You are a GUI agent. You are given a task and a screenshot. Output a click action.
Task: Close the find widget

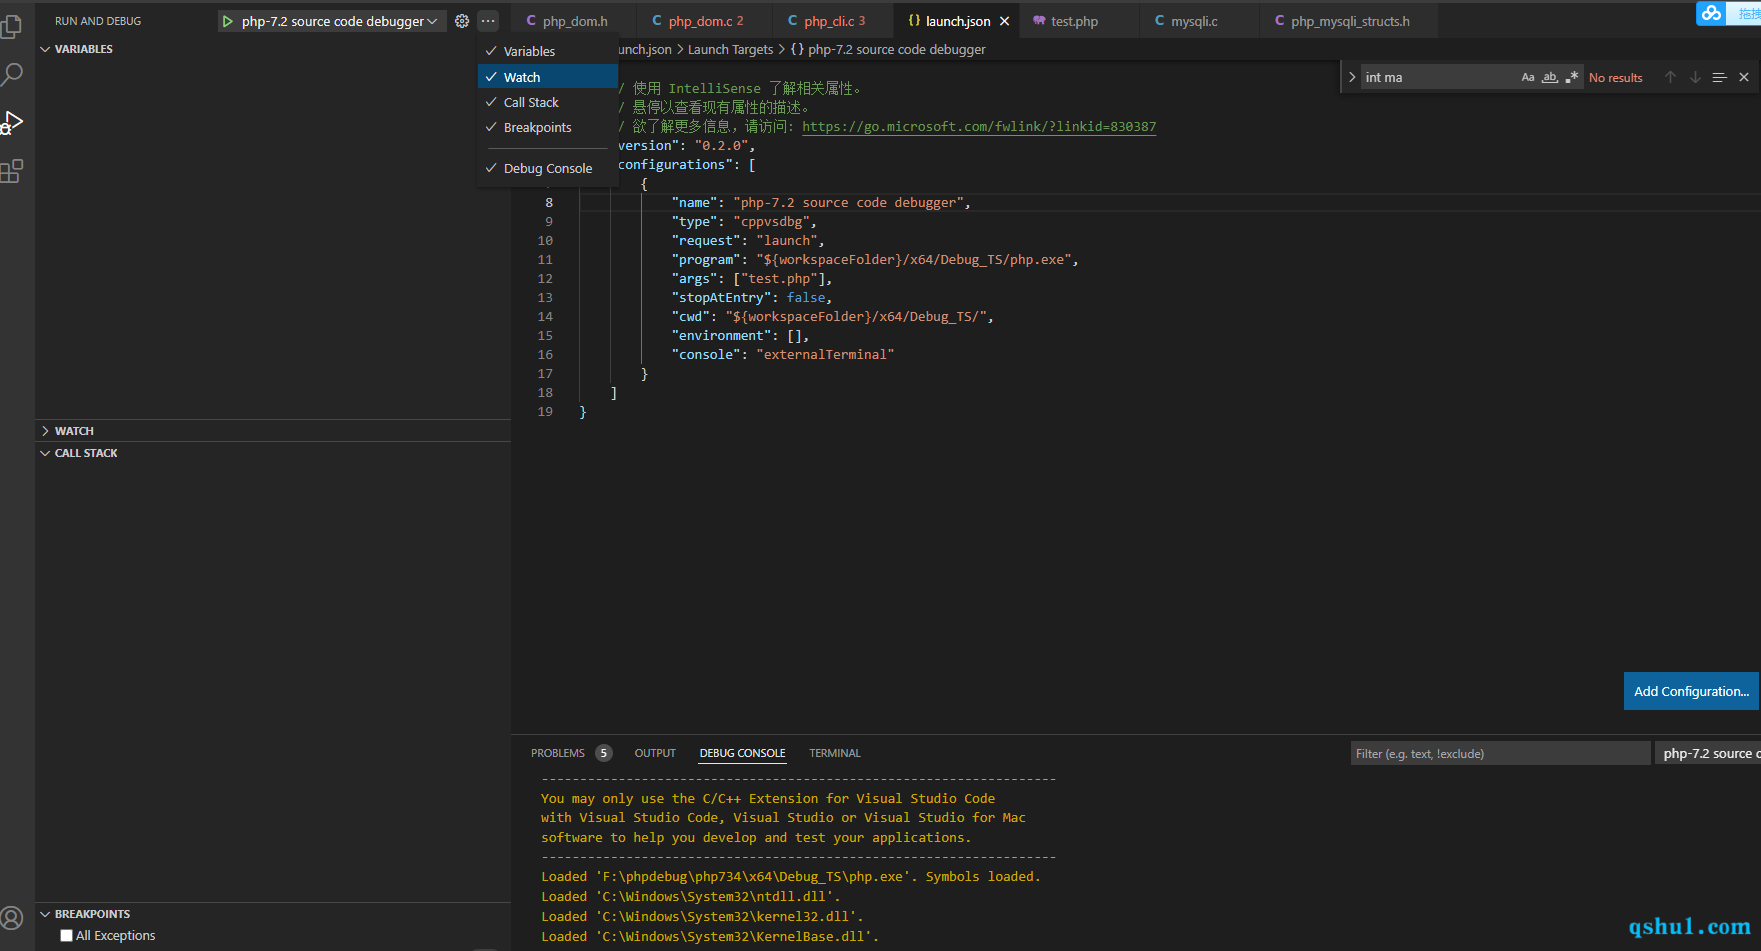1744,77
